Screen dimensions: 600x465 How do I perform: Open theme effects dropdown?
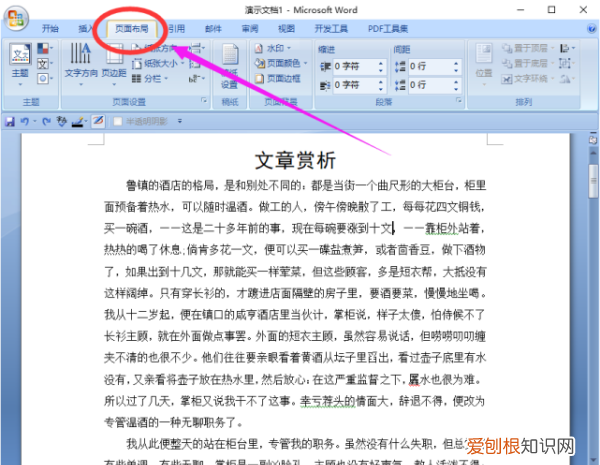[45, 79]
